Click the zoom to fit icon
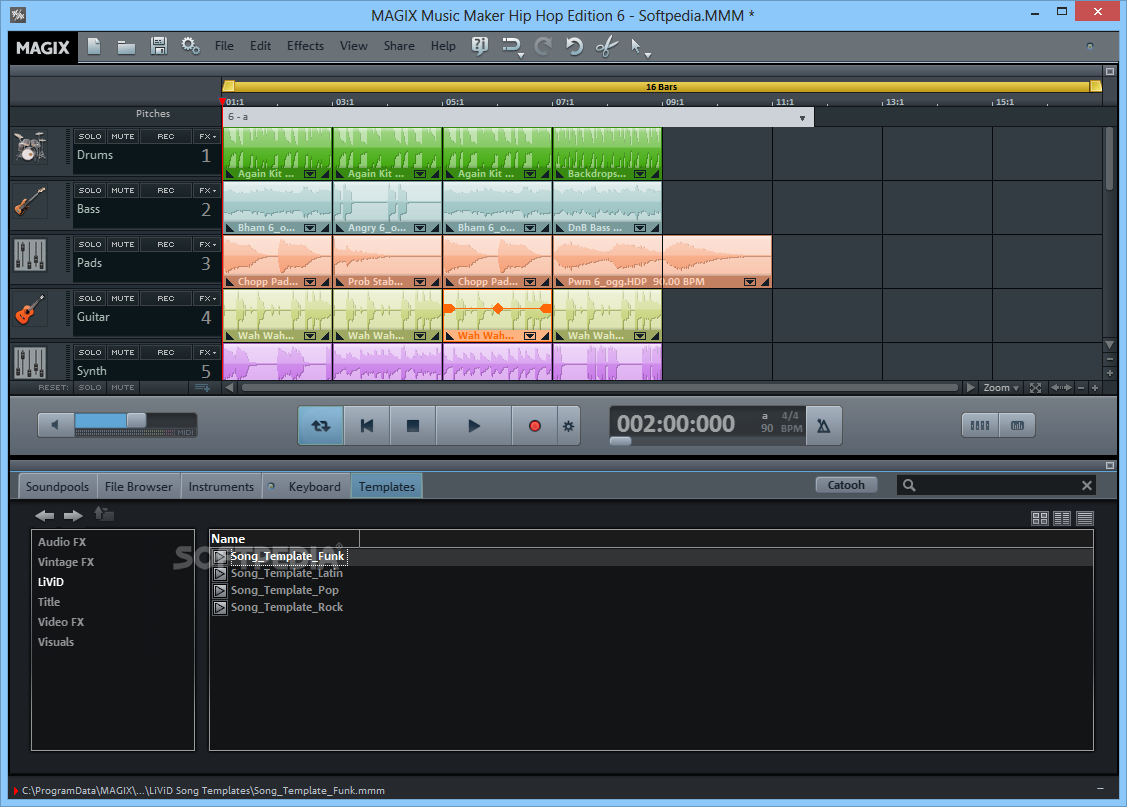1127x807 pixels. point(1035,388)
